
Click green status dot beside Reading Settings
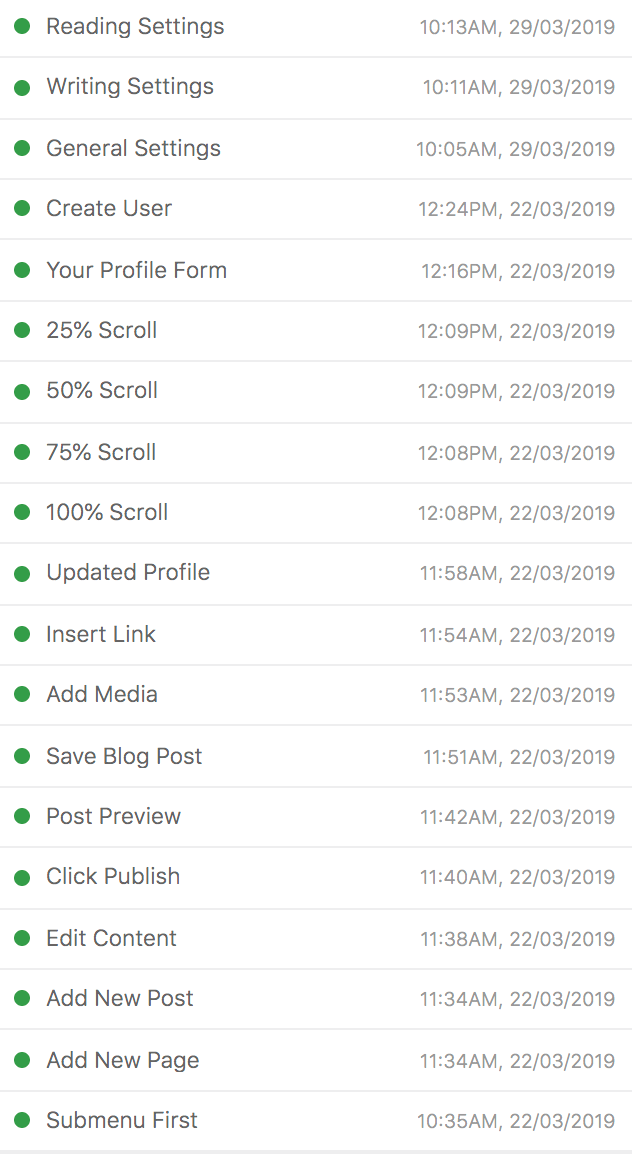22,27
